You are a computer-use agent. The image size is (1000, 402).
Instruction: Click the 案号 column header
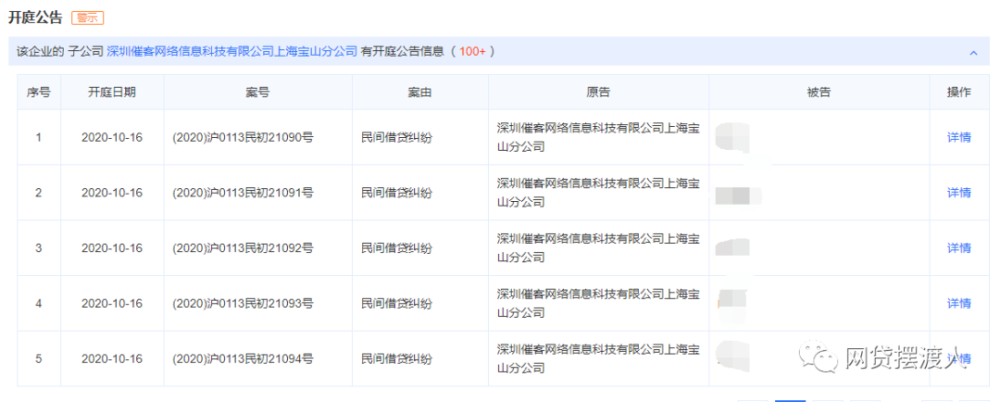pos(258,92)
